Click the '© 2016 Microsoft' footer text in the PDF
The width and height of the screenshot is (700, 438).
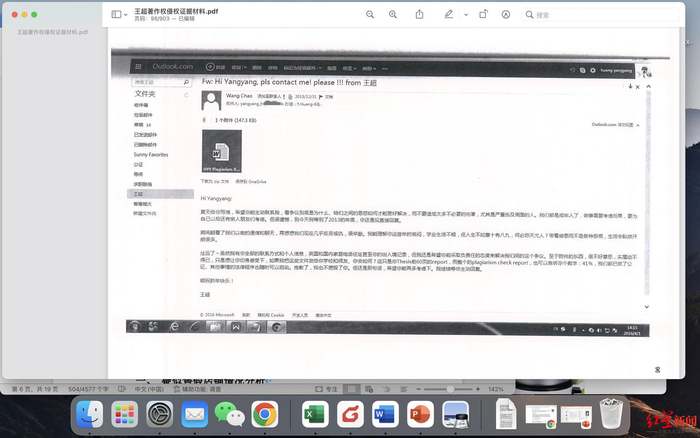tap(217, 315)
